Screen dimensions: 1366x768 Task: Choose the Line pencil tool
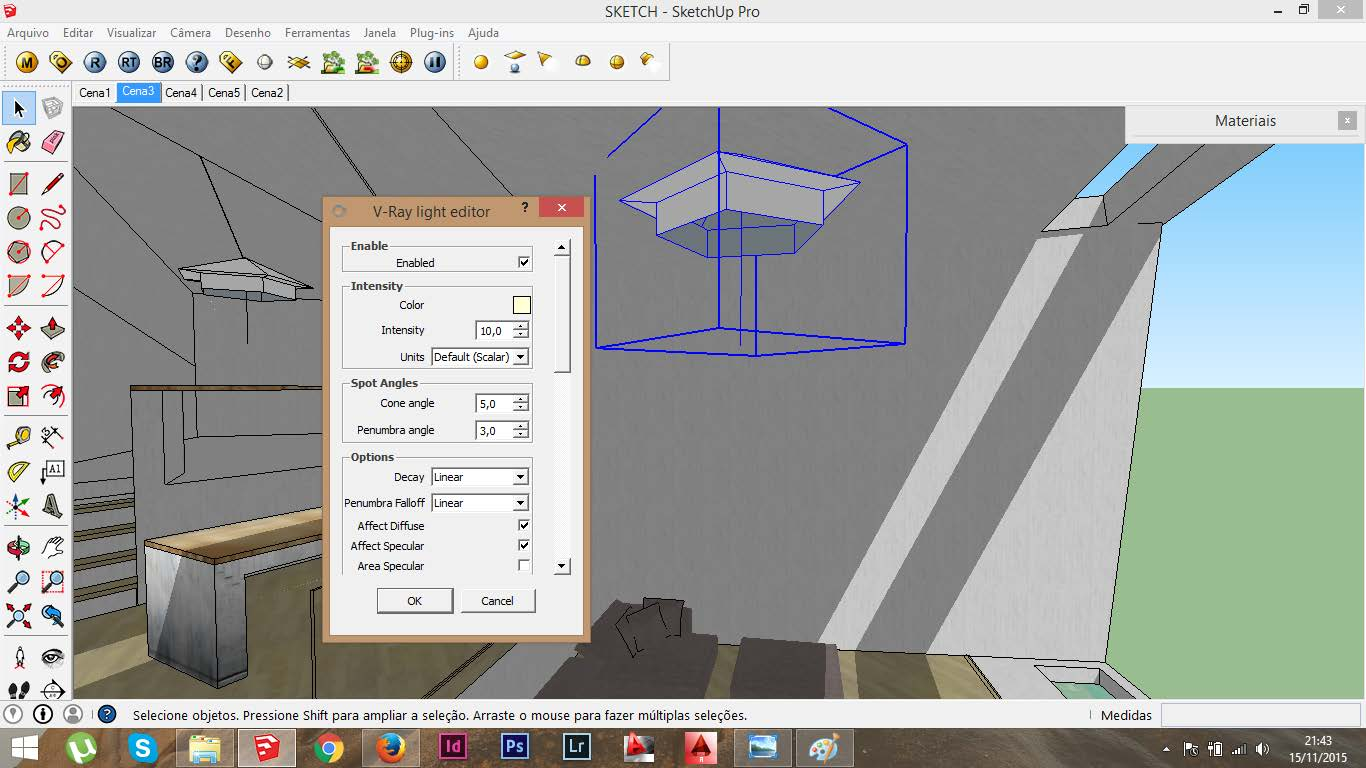pos(53,184)
